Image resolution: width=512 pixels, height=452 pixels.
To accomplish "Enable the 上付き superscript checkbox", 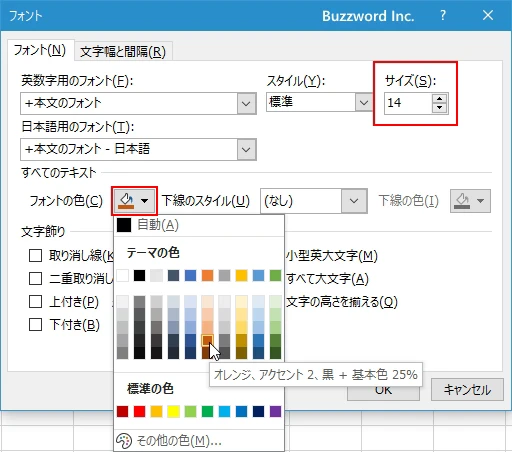I will tap(35, 302).
